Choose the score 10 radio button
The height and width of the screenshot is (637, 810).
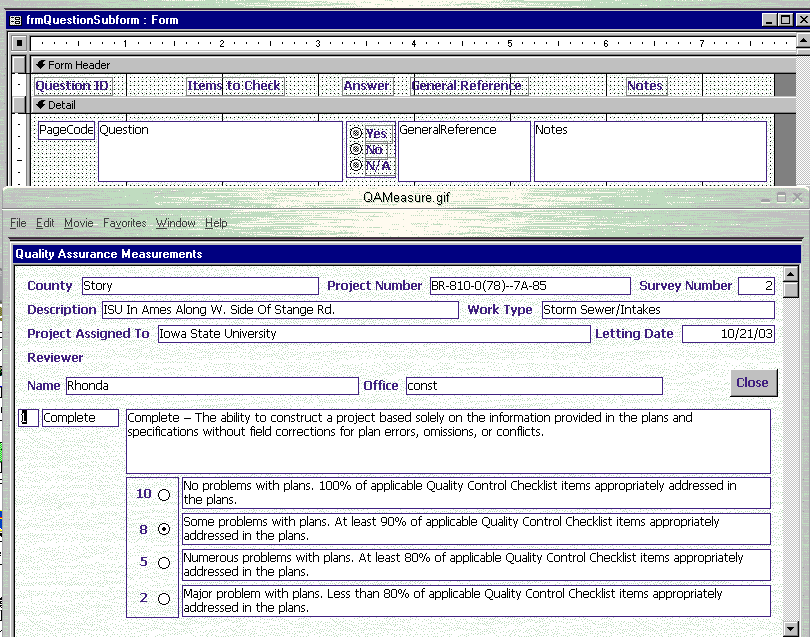[164, 495]
